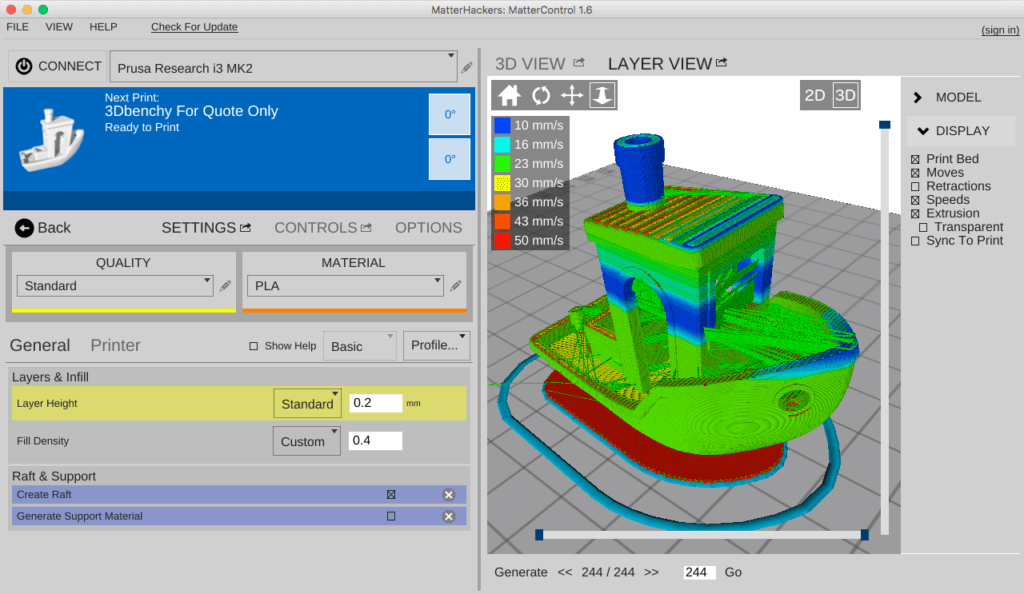Open the VIEW menu
This screenshot has height=594, width=1024.
(x=59, y=27)
